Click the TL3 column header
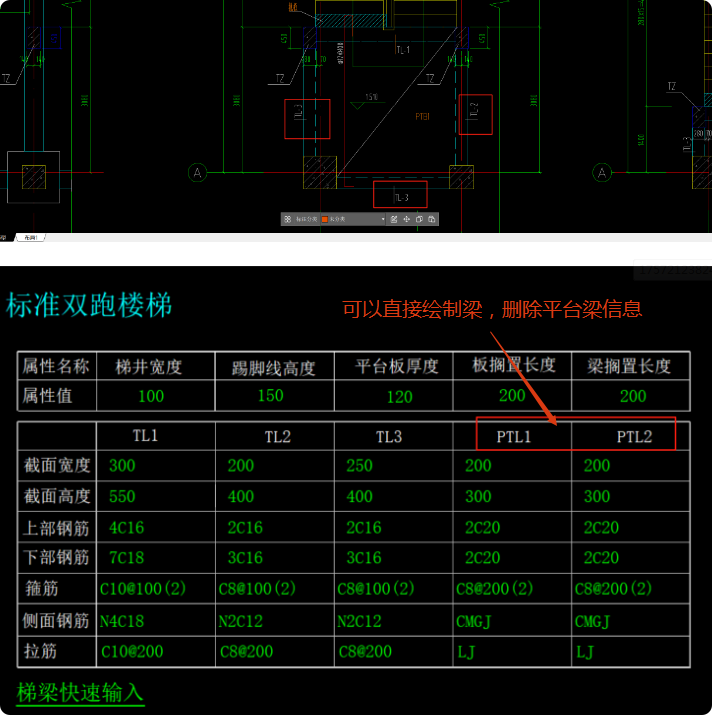 tap(389, 437)
